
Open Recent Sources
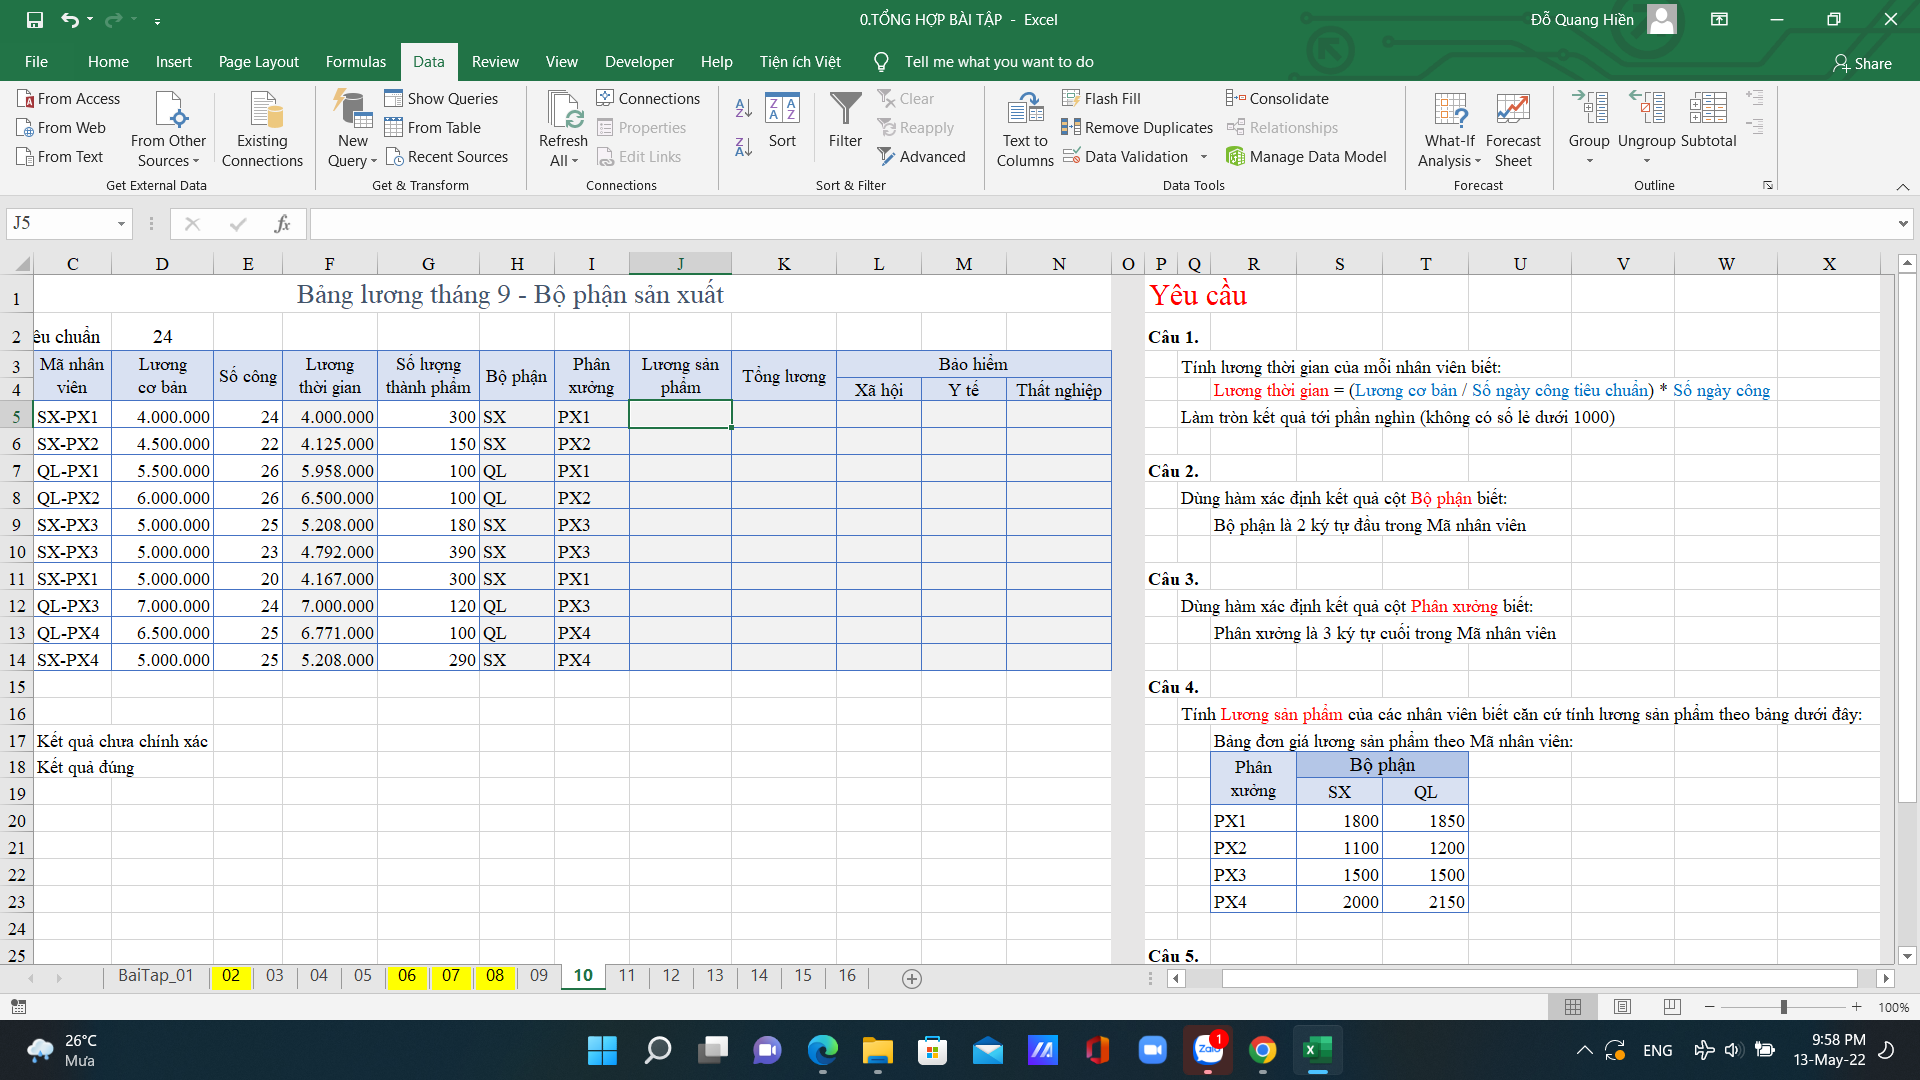(x=446, y=156)
